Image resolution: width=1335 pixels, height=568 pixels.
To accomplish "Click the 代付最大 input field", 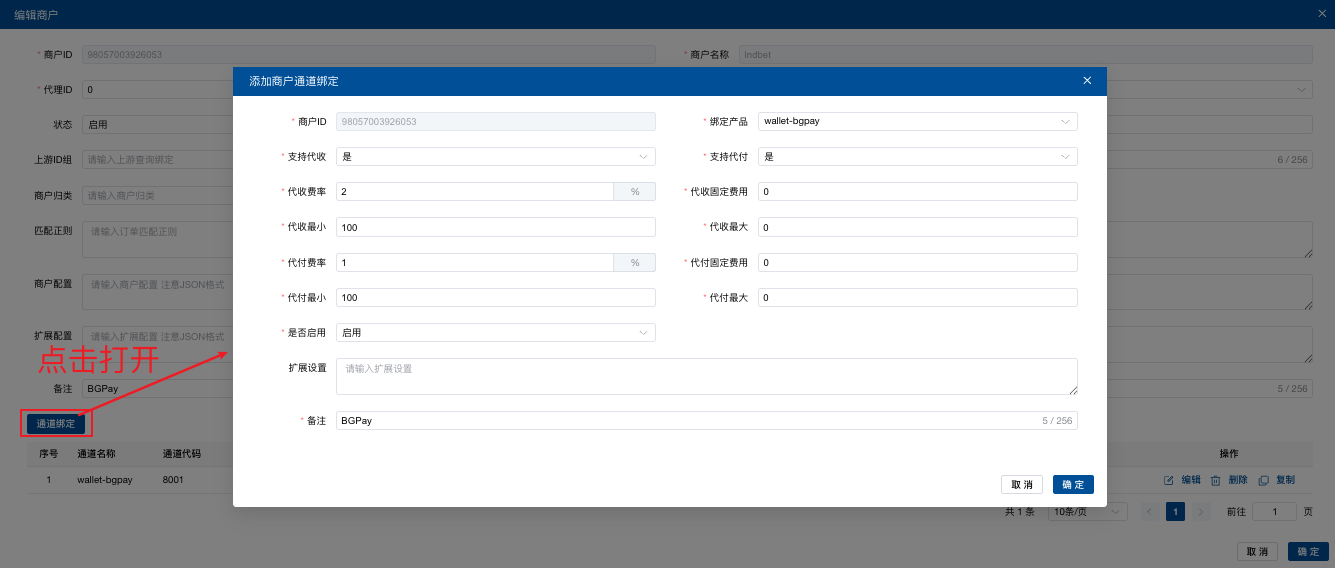I will [917, 297].
